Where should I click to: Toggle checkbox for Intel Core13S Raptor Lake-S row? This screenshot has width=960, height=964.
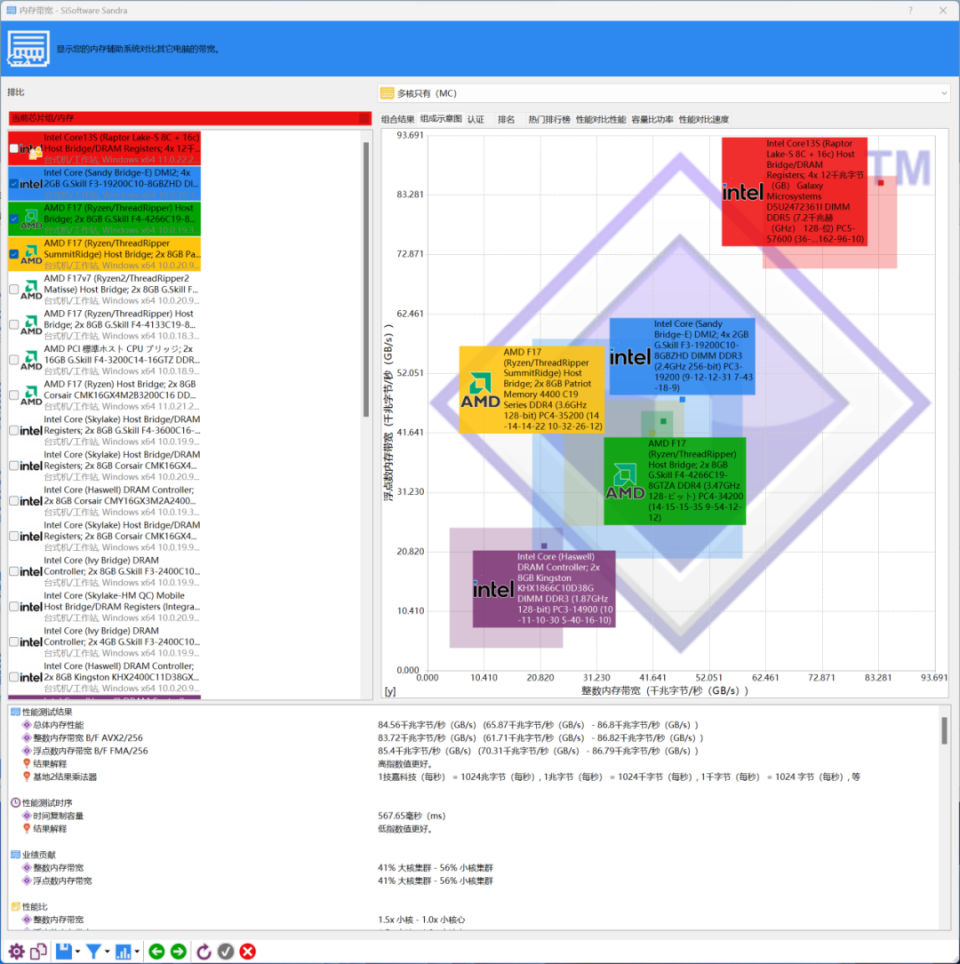coord(14,149)
